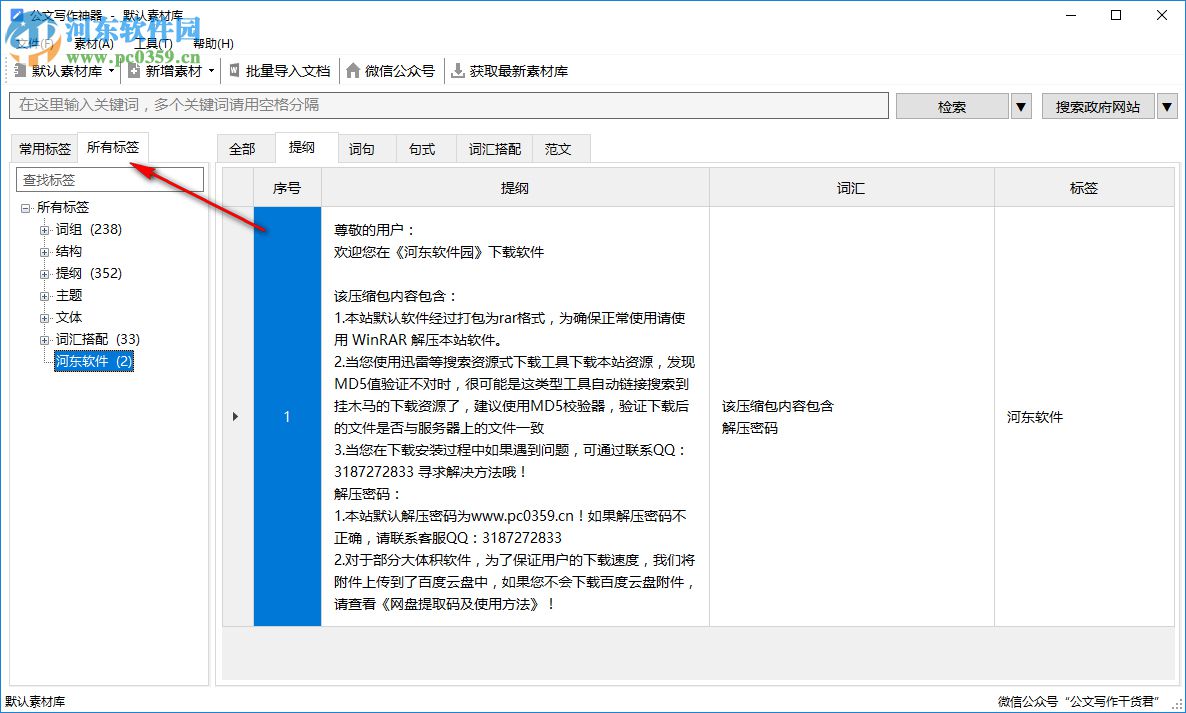The image size is (1186, 713).
Task: Open the 帮助(H) menu
Action: pos(213,44)
